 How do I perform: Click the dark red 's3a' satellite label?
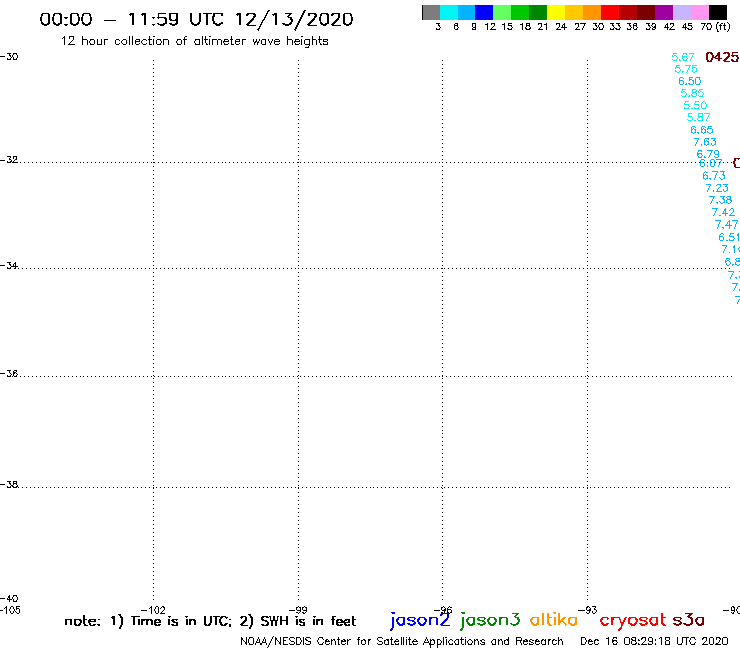pyautogui.click(x=689, y=620)
